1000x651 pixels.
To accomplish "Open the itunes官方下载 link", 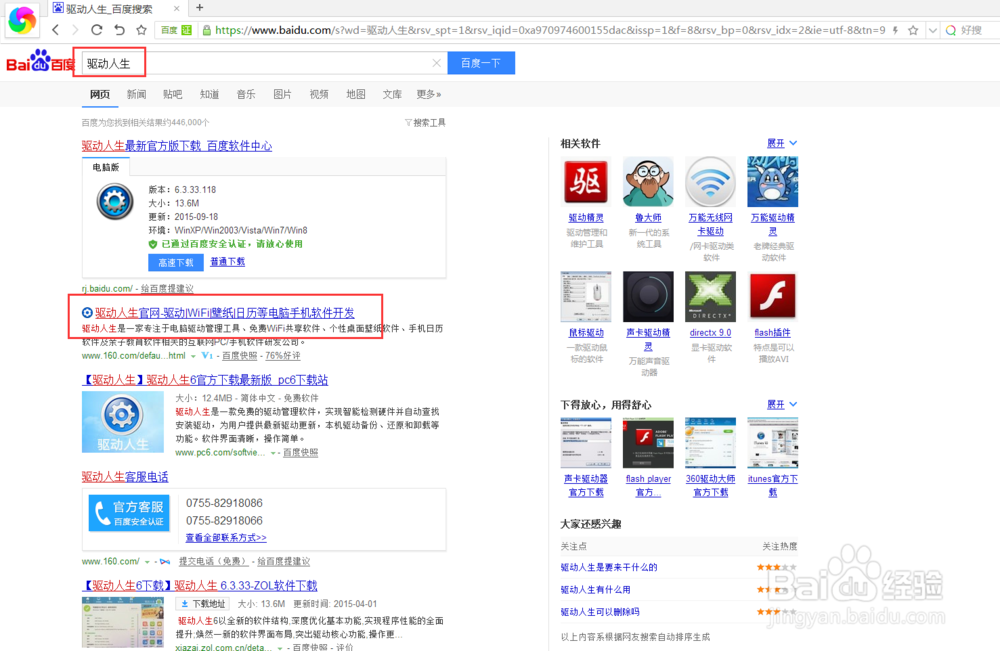I will coord(773,485).
